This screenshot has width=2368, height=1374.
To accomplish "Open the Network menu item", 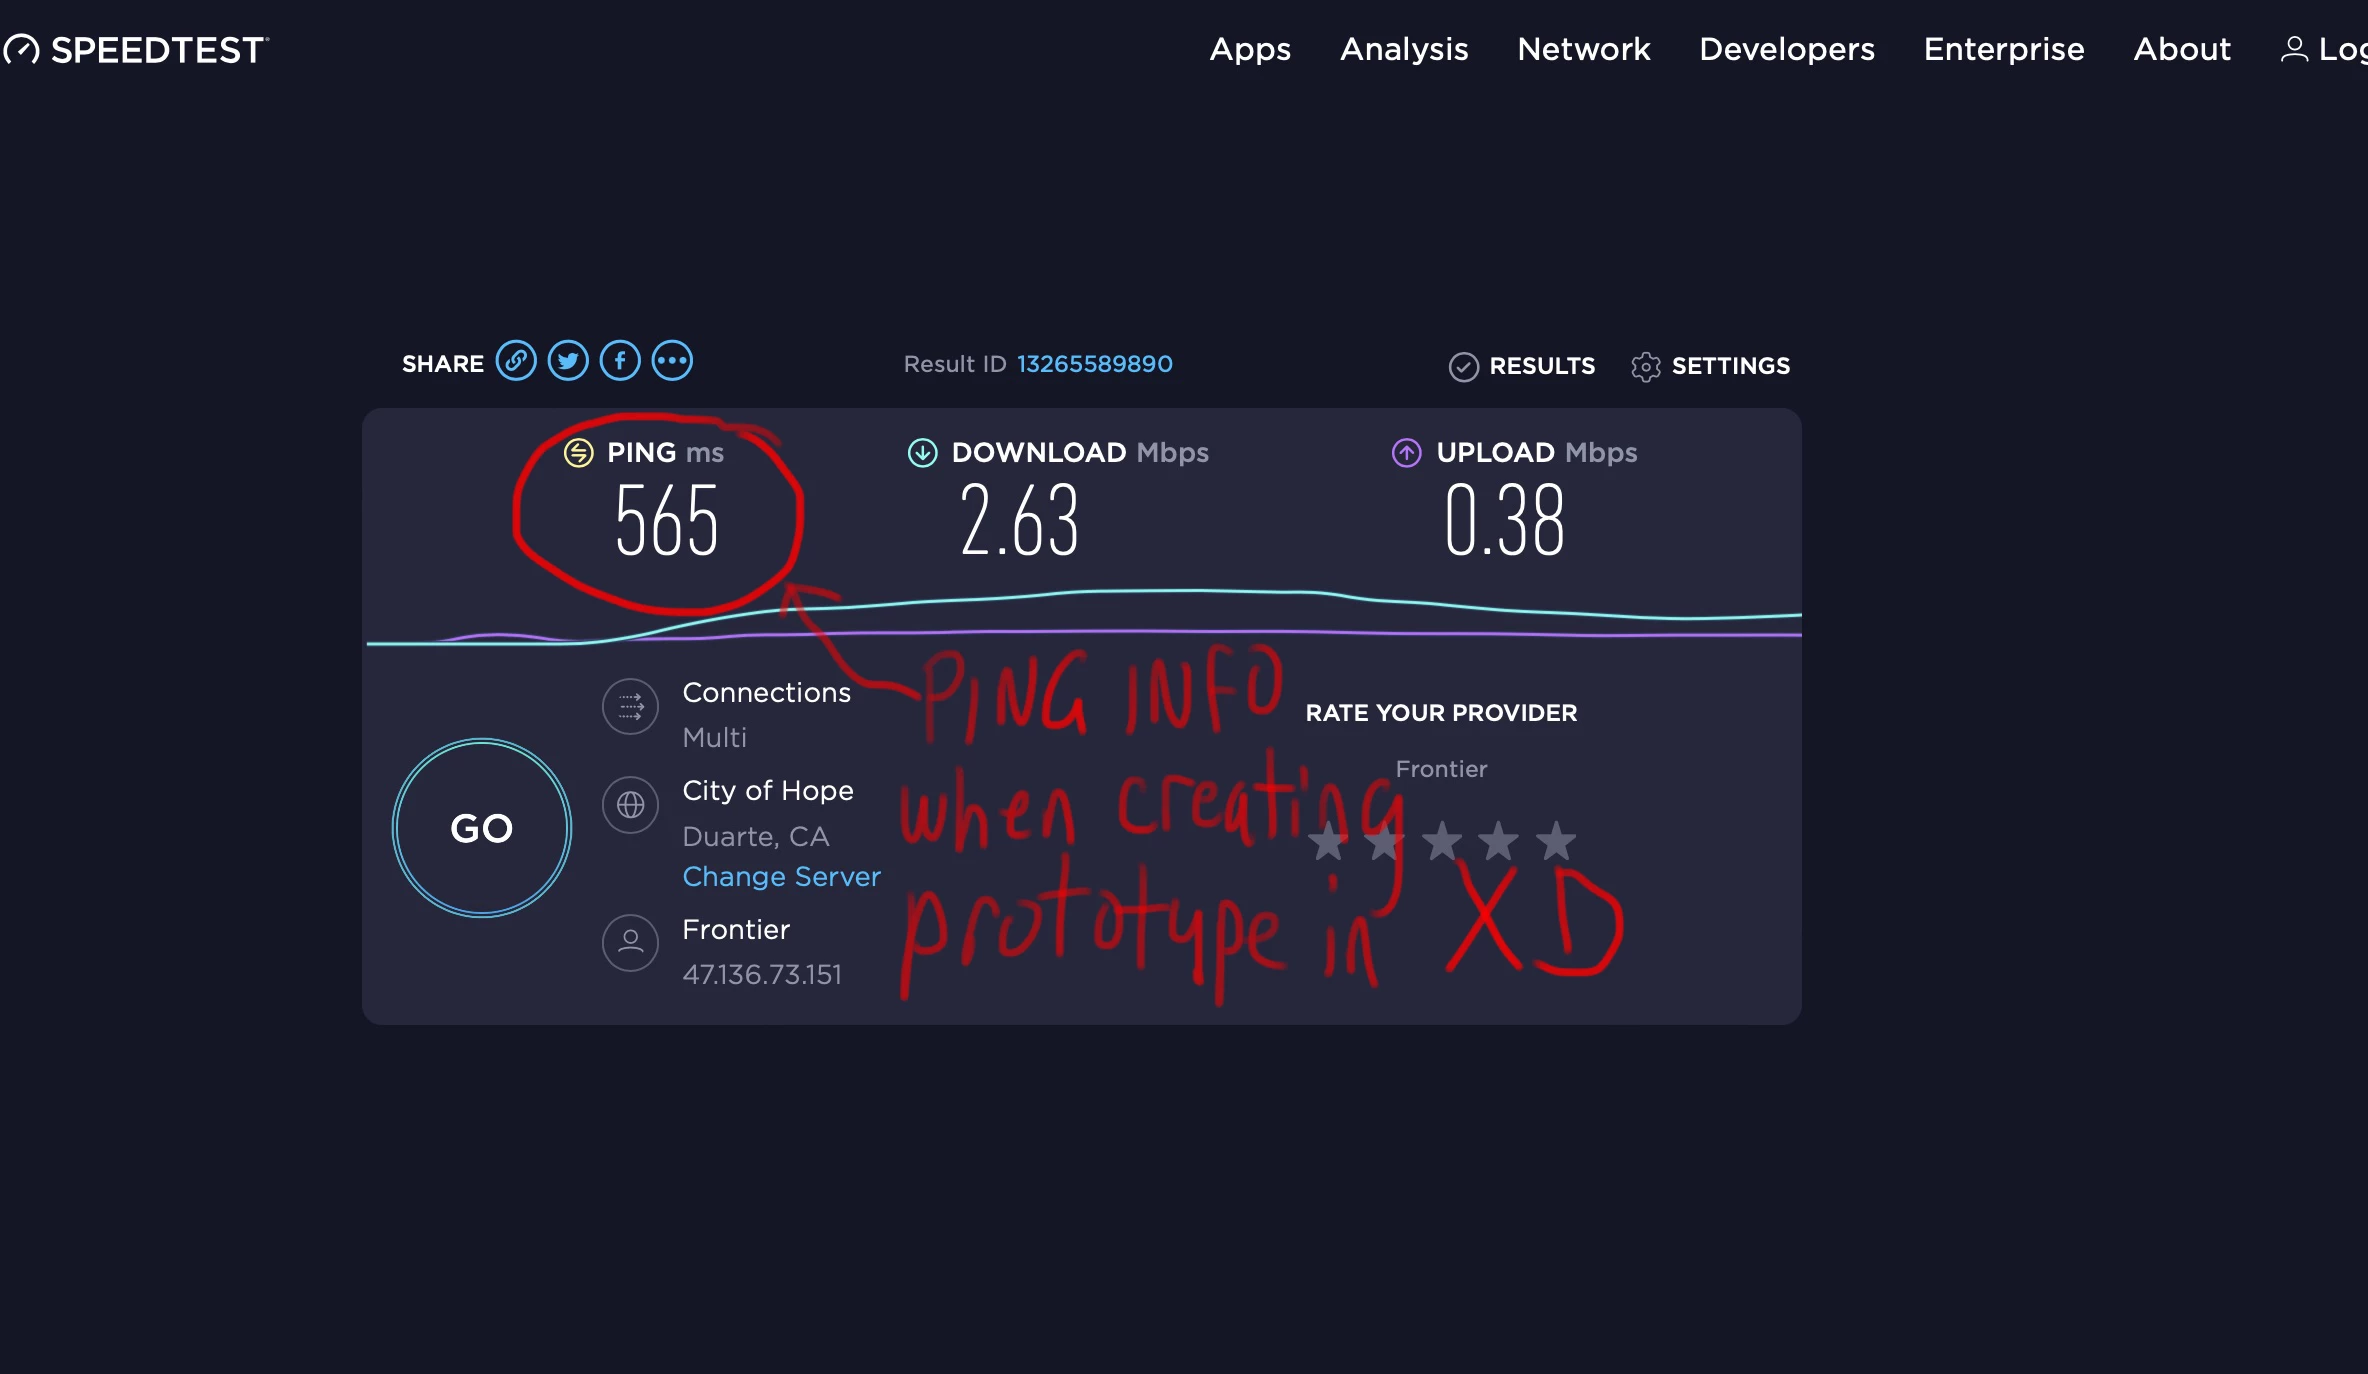I will [1583, 49].
